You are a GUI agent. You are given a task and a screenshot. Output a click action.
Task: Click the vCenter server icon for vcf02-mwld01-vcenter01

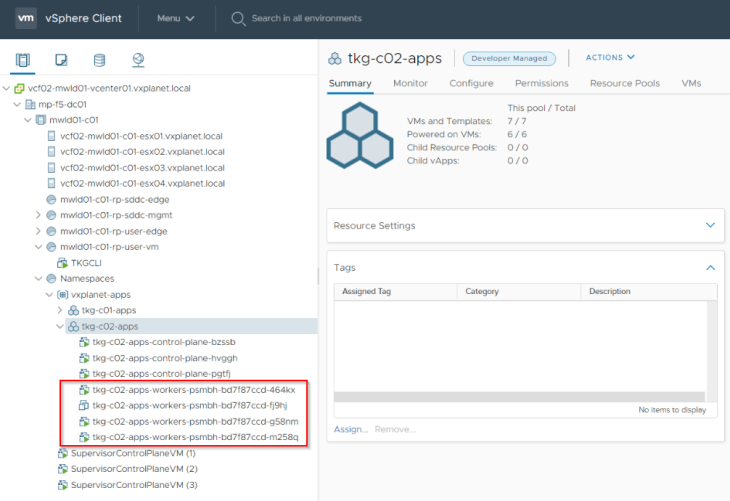tap(20, 88)
